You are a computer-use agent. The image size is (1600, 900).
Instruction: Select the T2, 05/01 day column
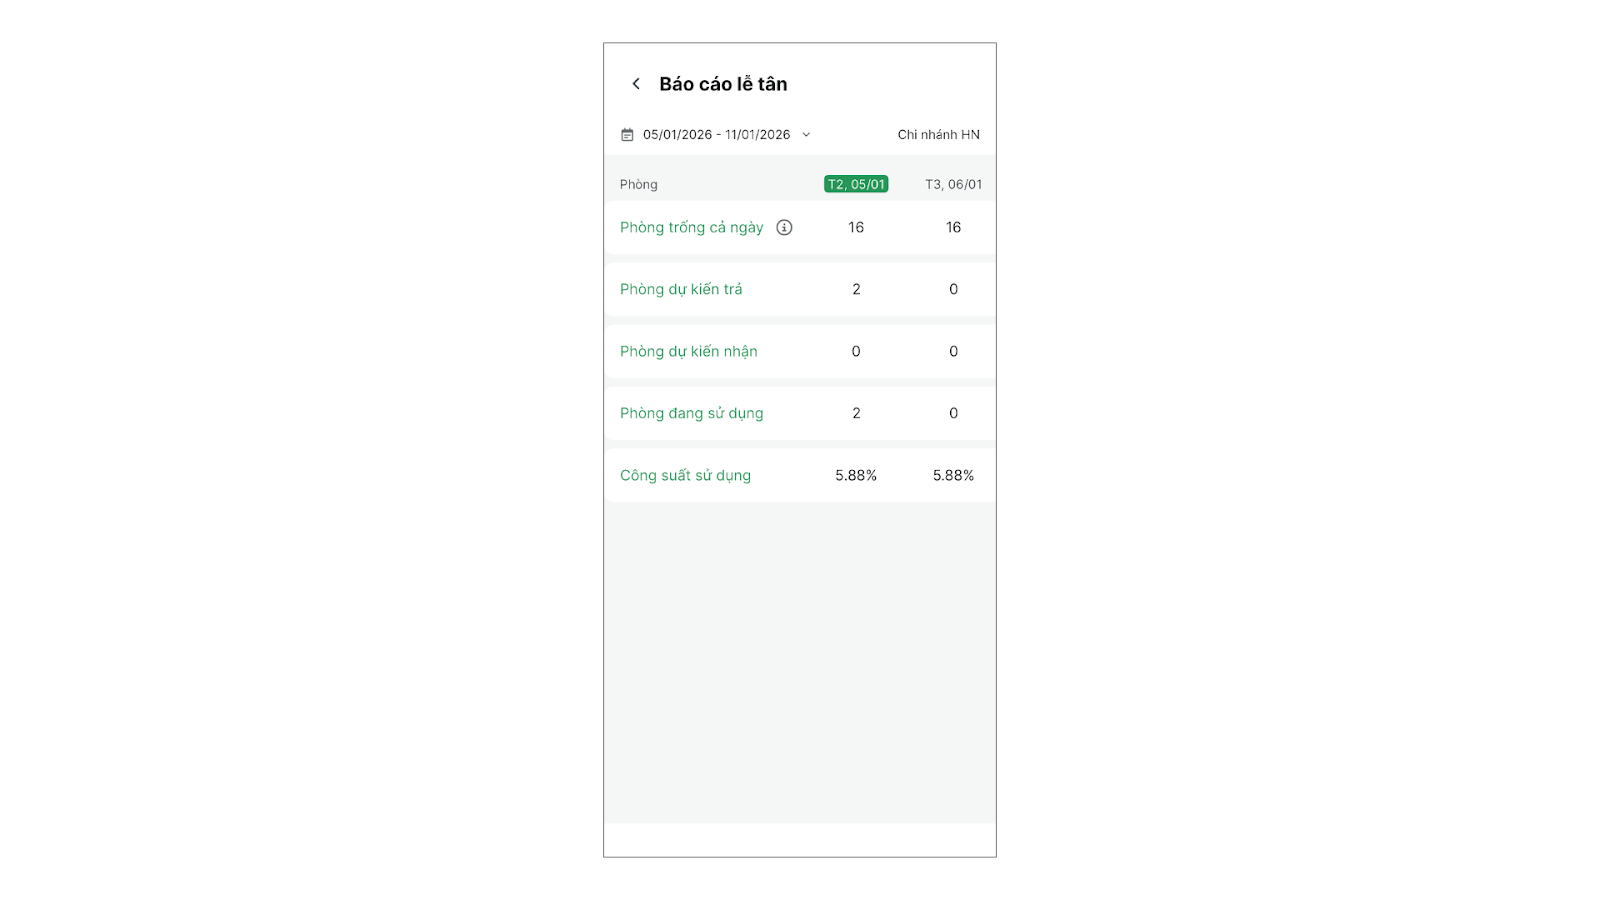(x=856, y=184)
